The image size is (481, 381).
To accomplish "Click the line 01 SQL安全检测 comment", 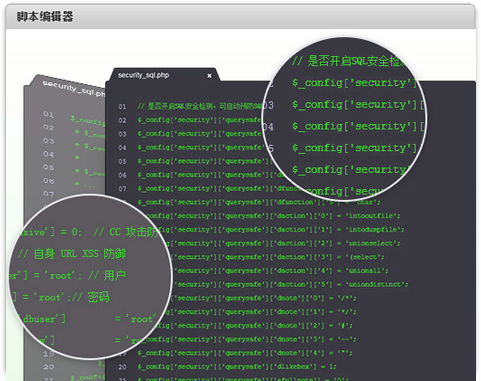I will pyautogui.click(x=200, y=106).
